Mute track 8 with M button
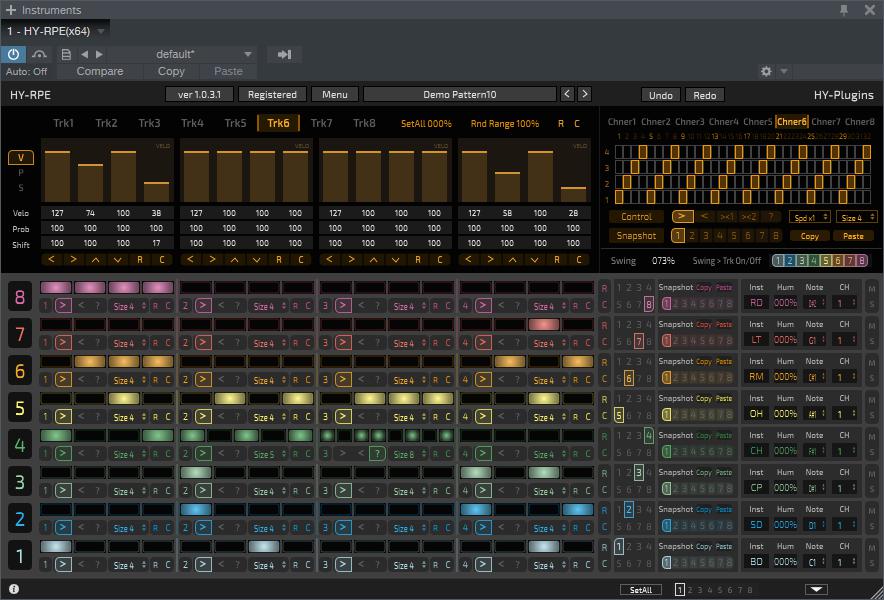This screenshot has width=884, height=600. click(872, 289)
